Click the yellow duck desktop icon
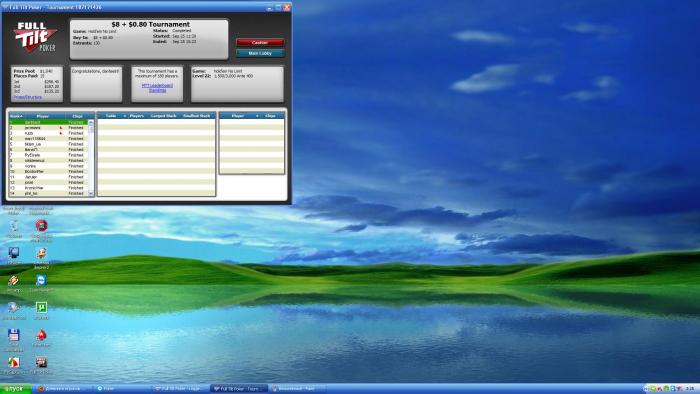The width and height of the screenshot is (700, 394). pos(41,253)
